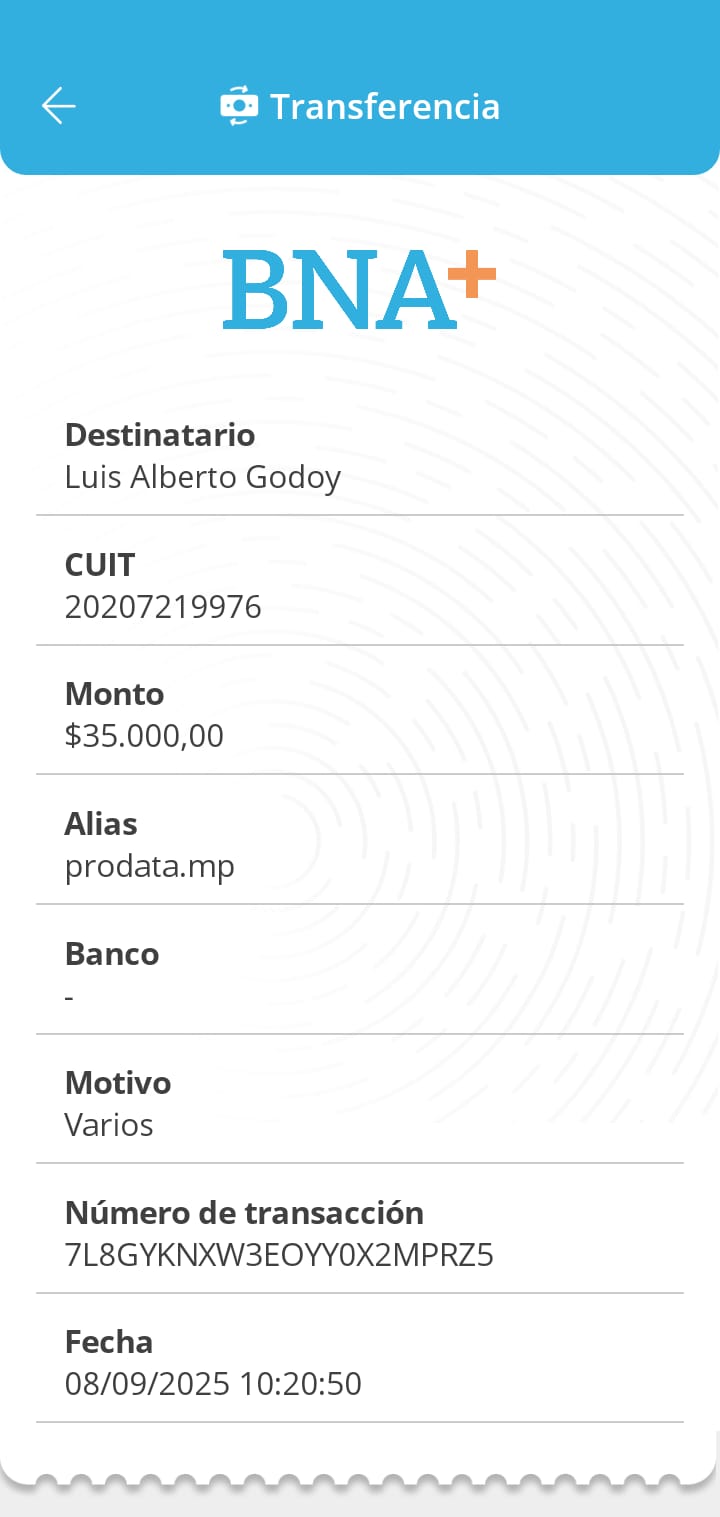Tap the back arrow icon
This screenshot has height=1517, width=720.
59,106
